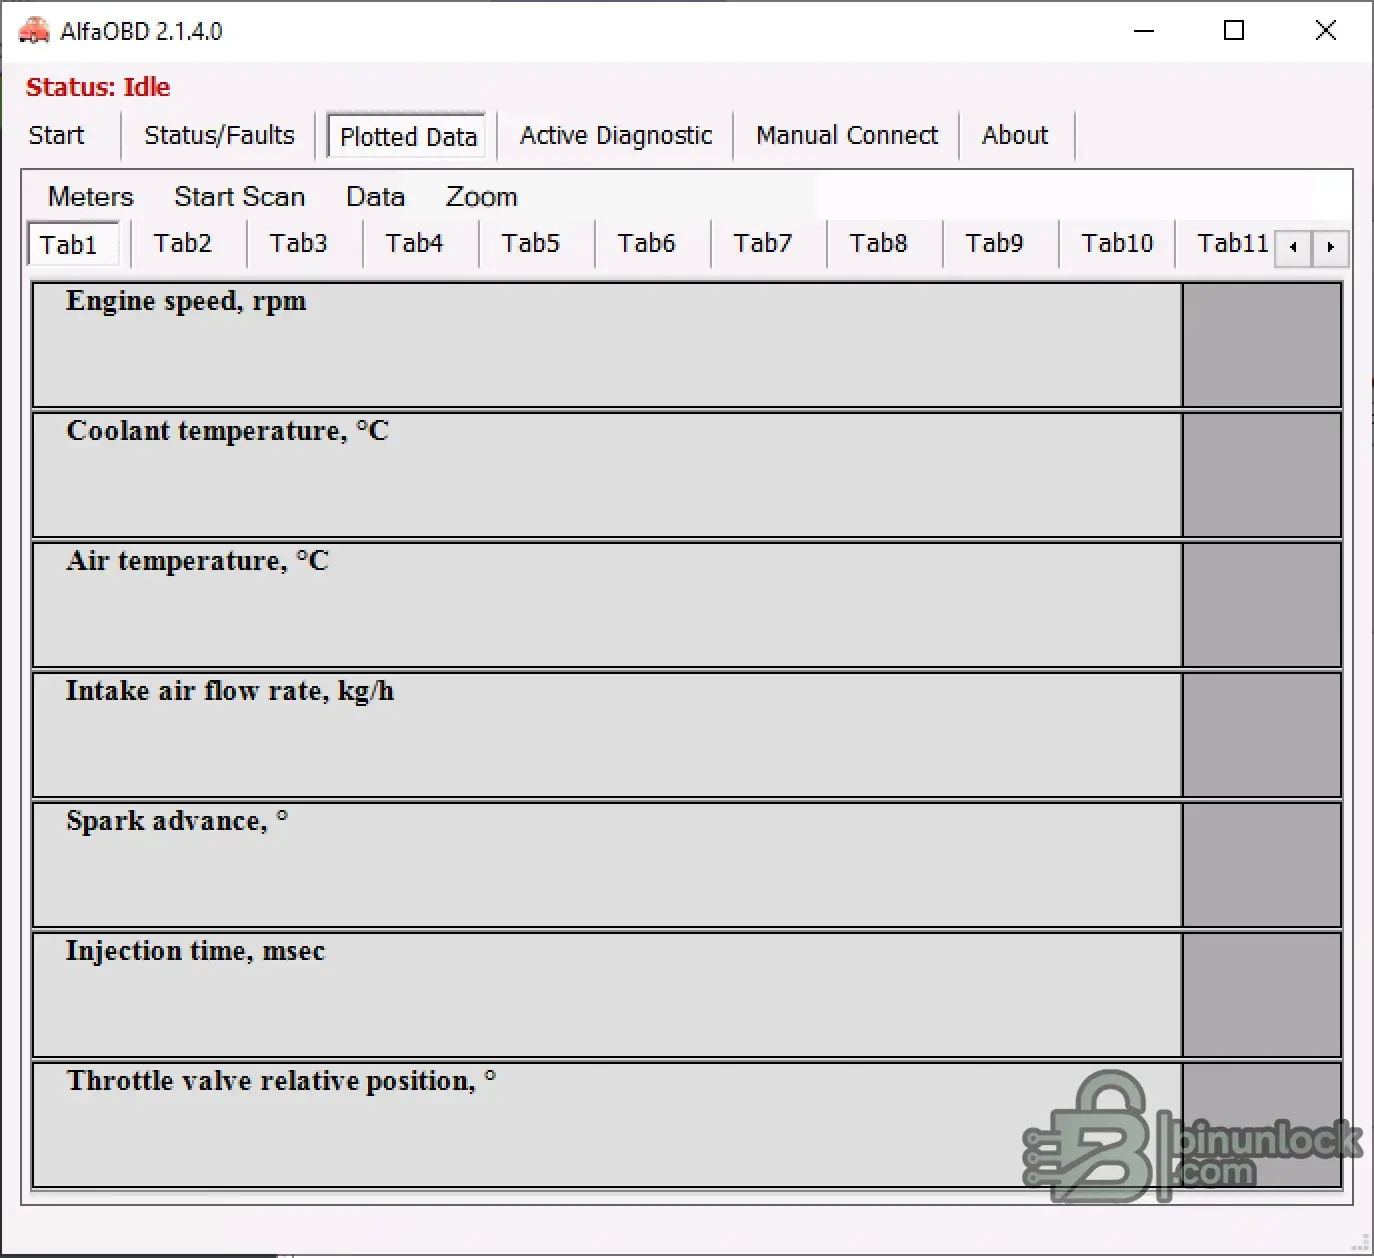The width and height of the screenshot is (1374, 1258).
Task: Select the Plotted Data tab
Action: pyautogui.click(x=408, y=136)
